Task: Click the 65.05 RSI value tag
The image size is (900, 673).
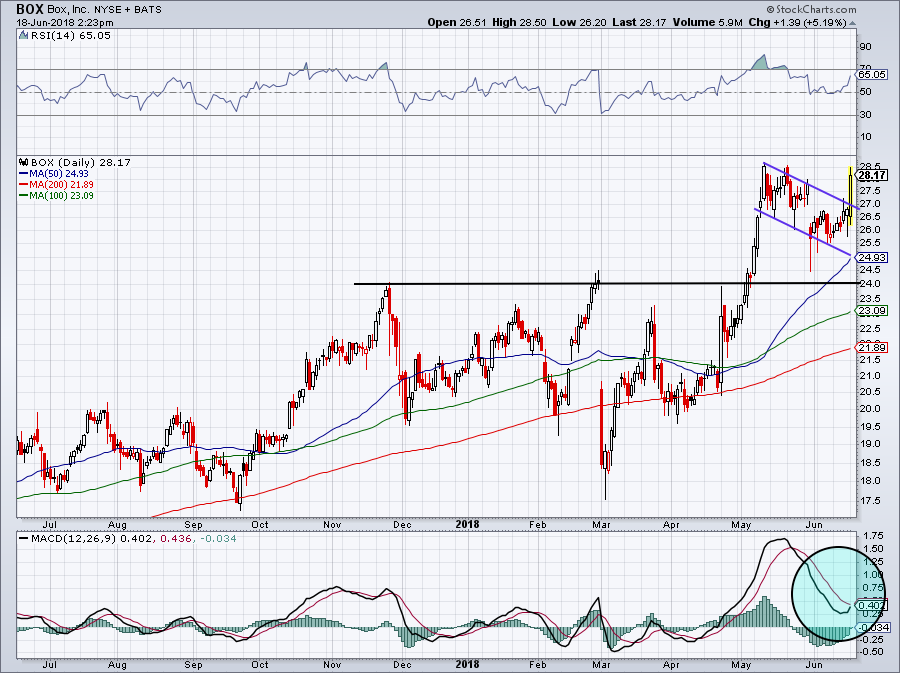Action: (x=872, y=75)
